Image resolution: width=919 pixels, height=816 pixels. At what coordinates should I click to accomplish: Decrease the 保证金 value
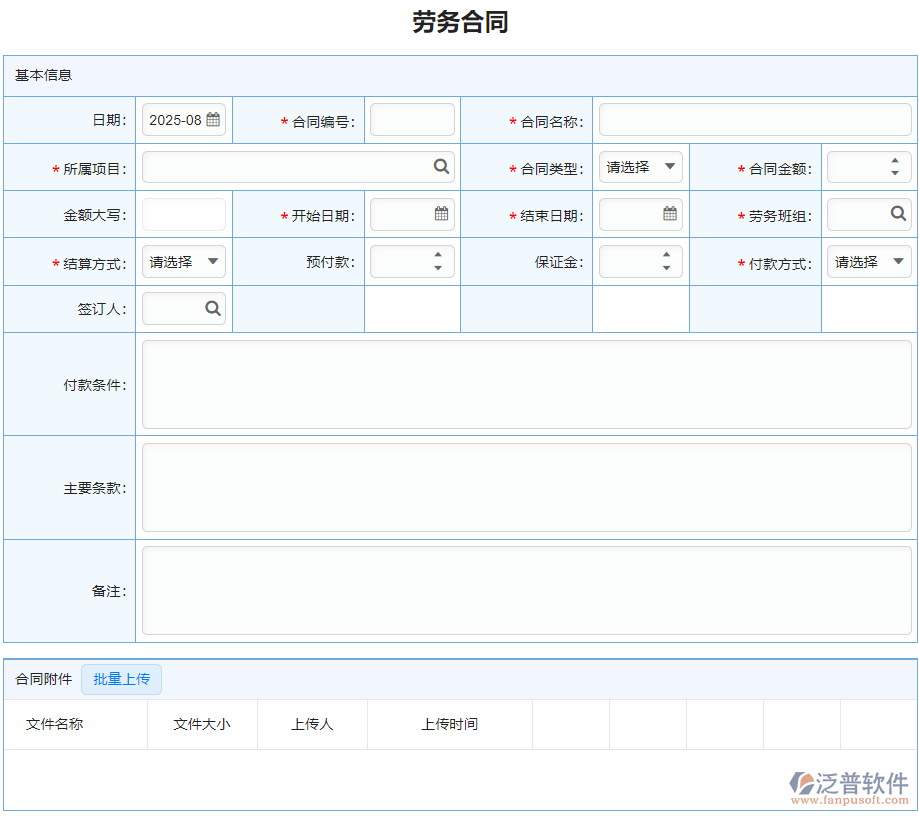[668, 266]
